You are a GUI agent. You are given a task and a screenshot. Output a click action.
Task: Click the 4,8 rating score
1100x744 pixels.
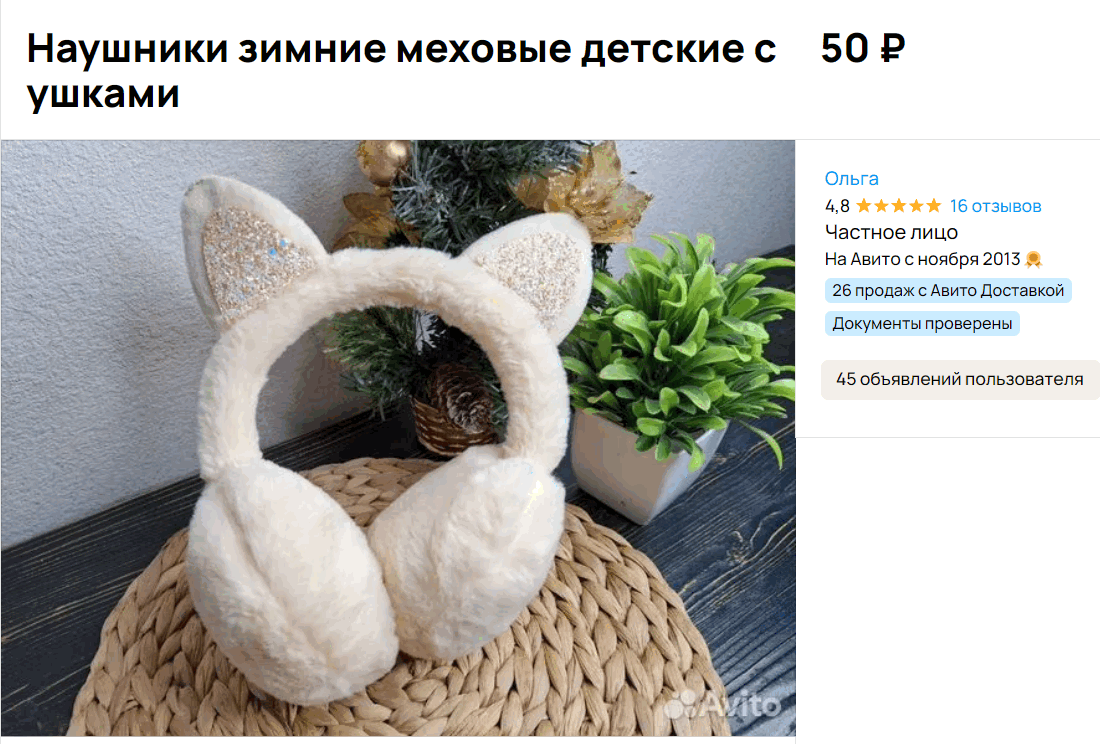pyautogui.click(x=837, y=206)
